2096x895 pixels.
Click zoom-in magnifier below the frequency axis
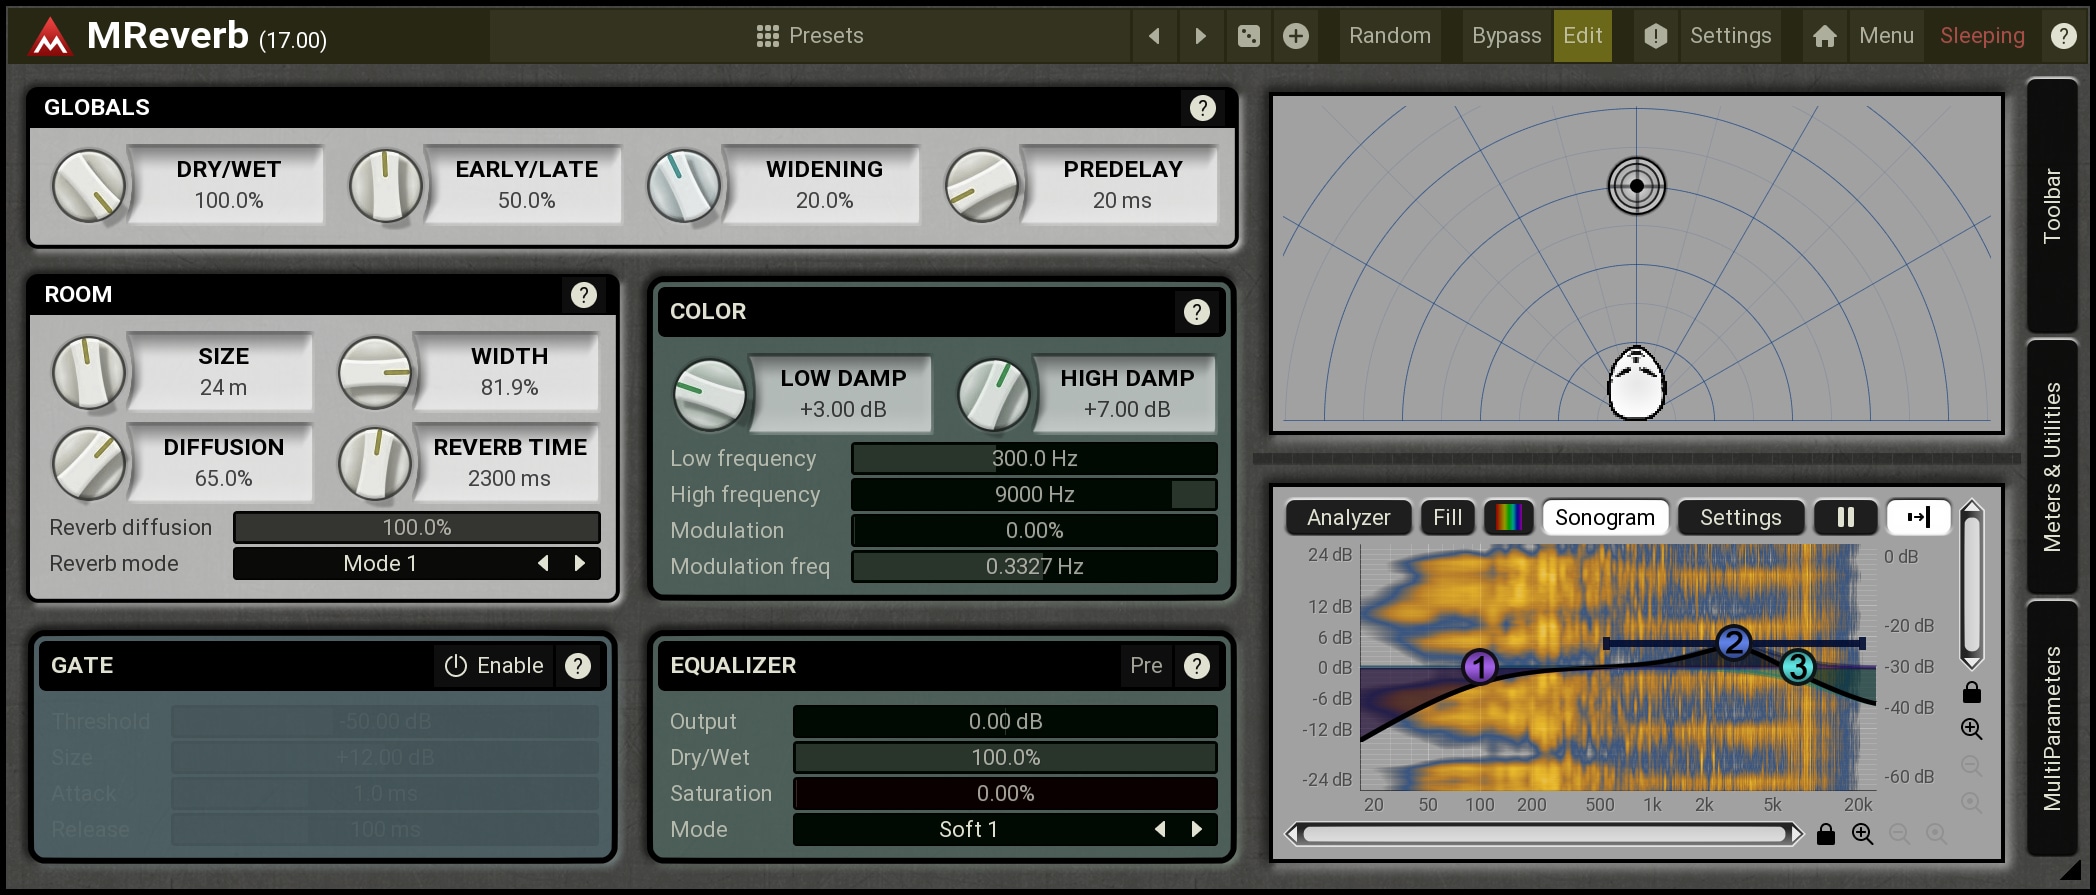point(1862,834)
